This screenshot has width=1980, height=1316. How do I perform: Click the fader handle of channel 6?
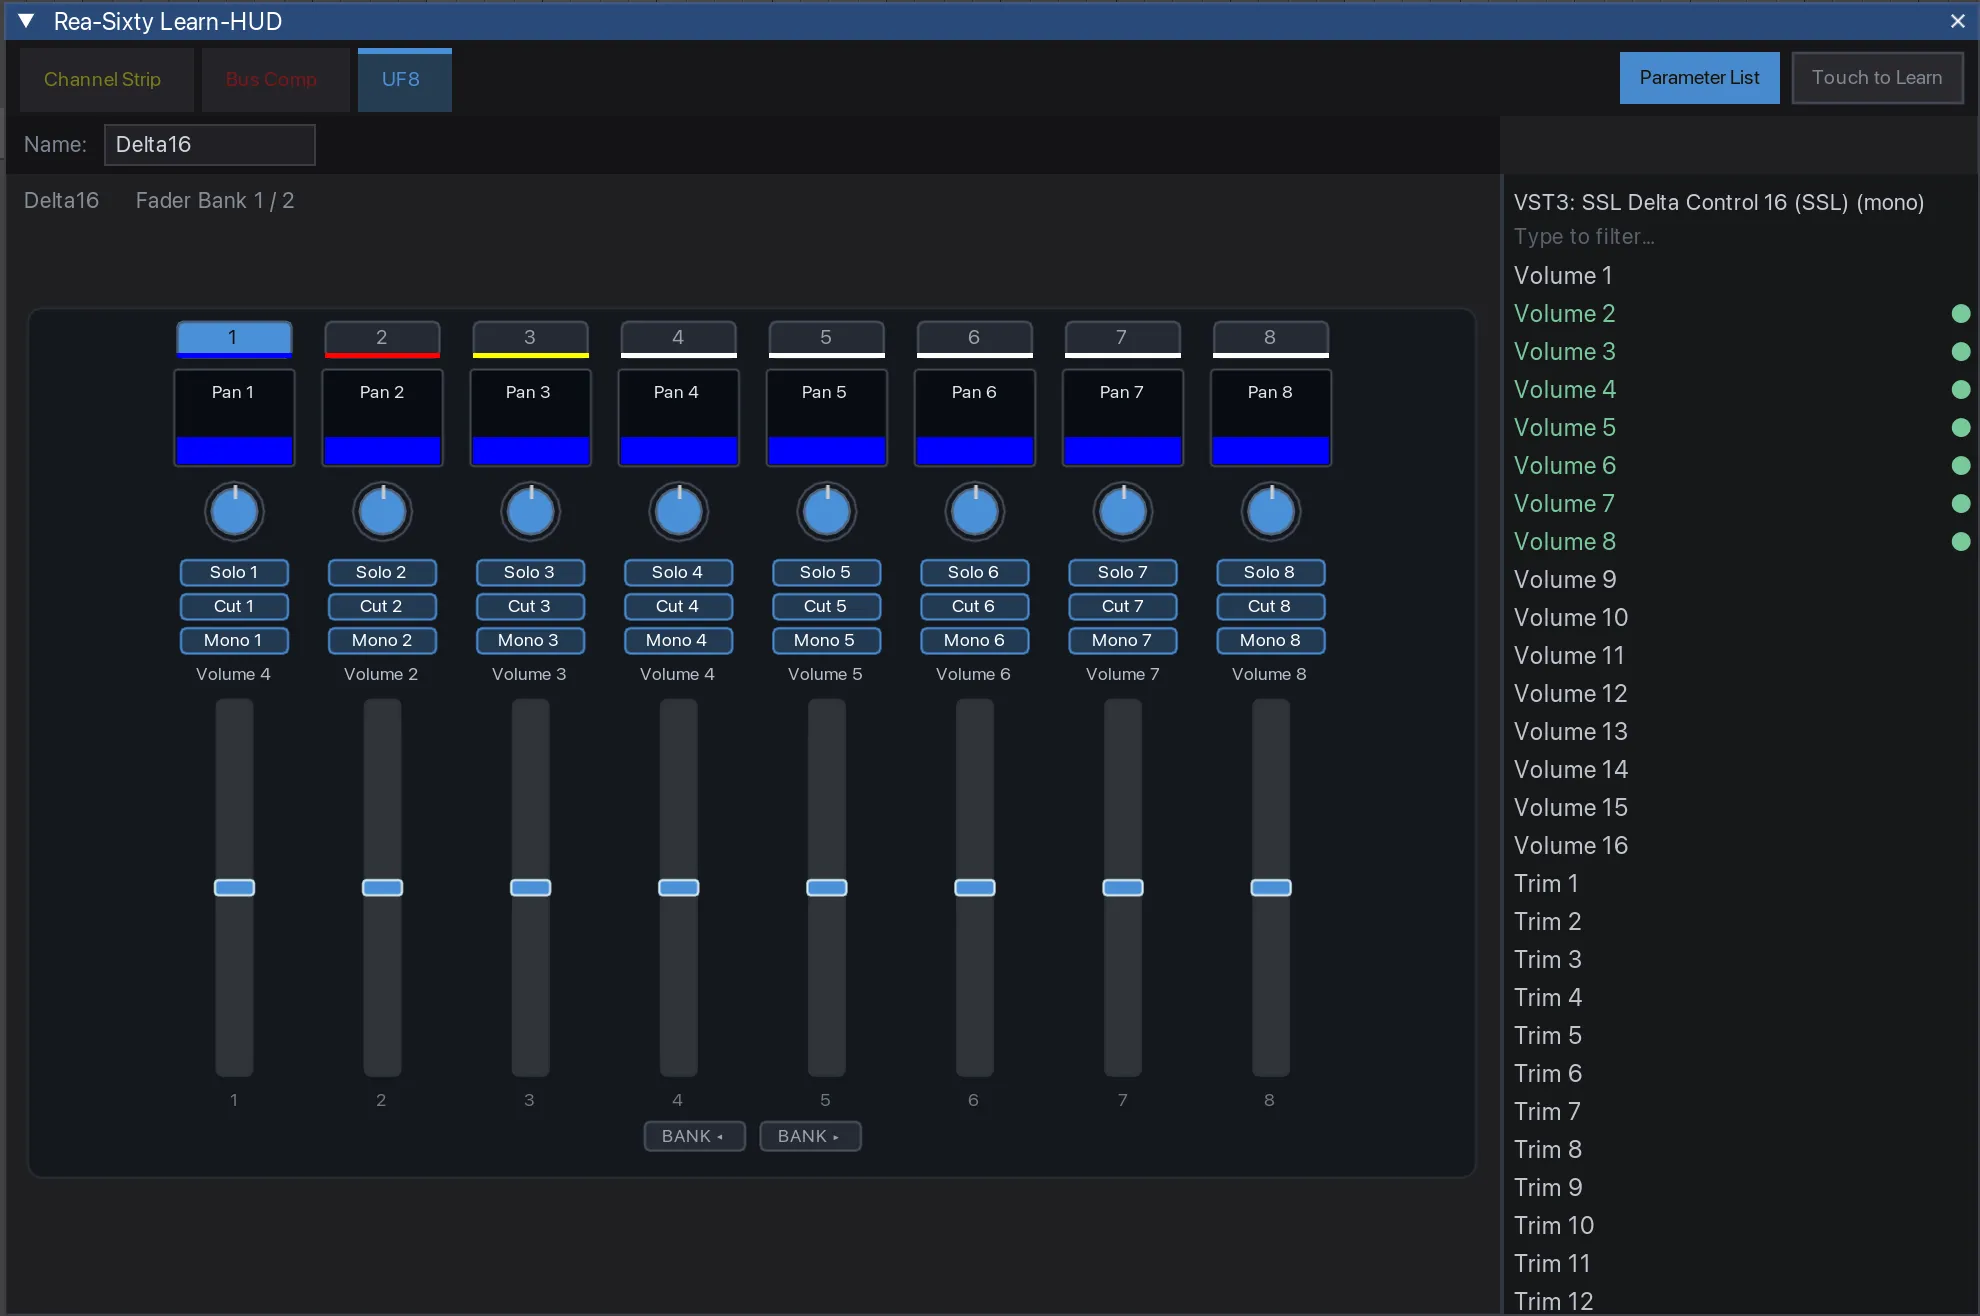pos(975,888)
